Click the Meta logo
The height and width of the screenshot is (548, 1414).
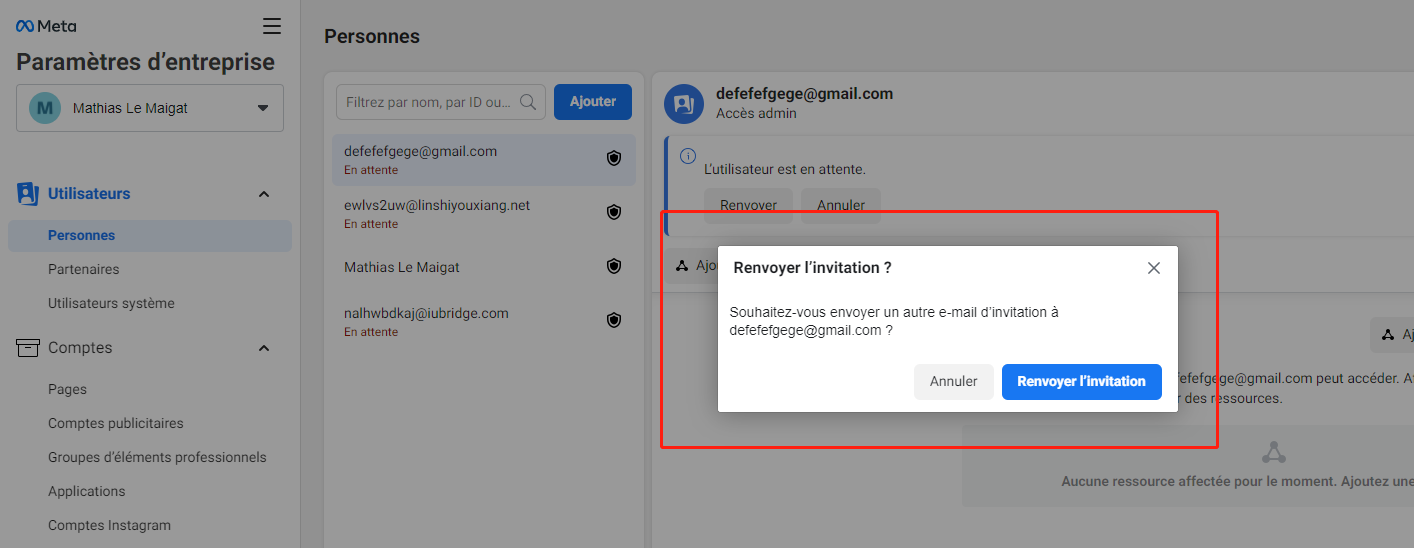coord(46,26)
